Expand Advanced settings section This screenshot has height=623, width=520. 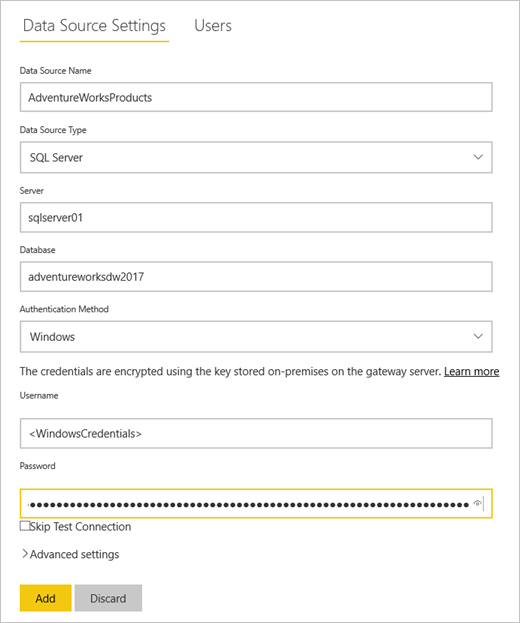coord(74,554)
